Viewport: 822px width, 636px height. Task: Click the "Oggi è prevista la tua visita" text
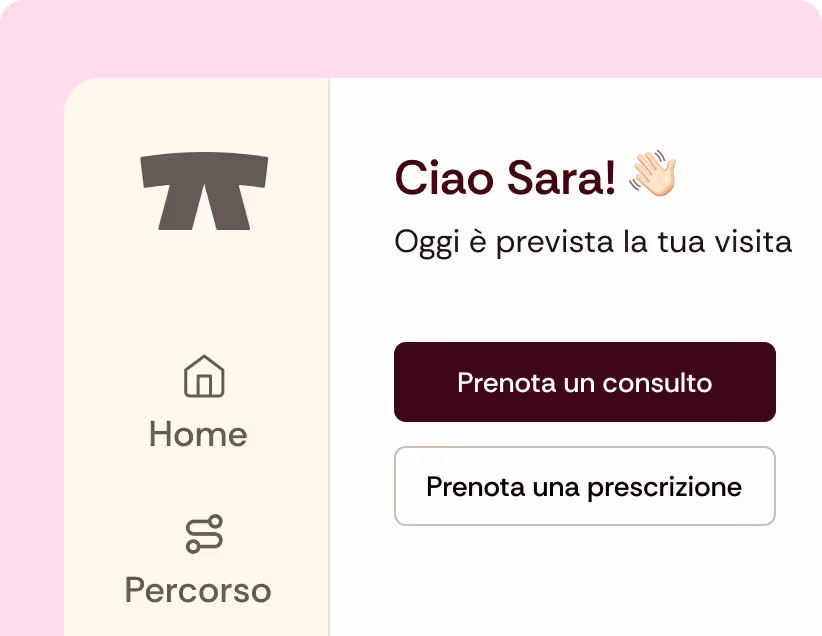click(593, 243)
